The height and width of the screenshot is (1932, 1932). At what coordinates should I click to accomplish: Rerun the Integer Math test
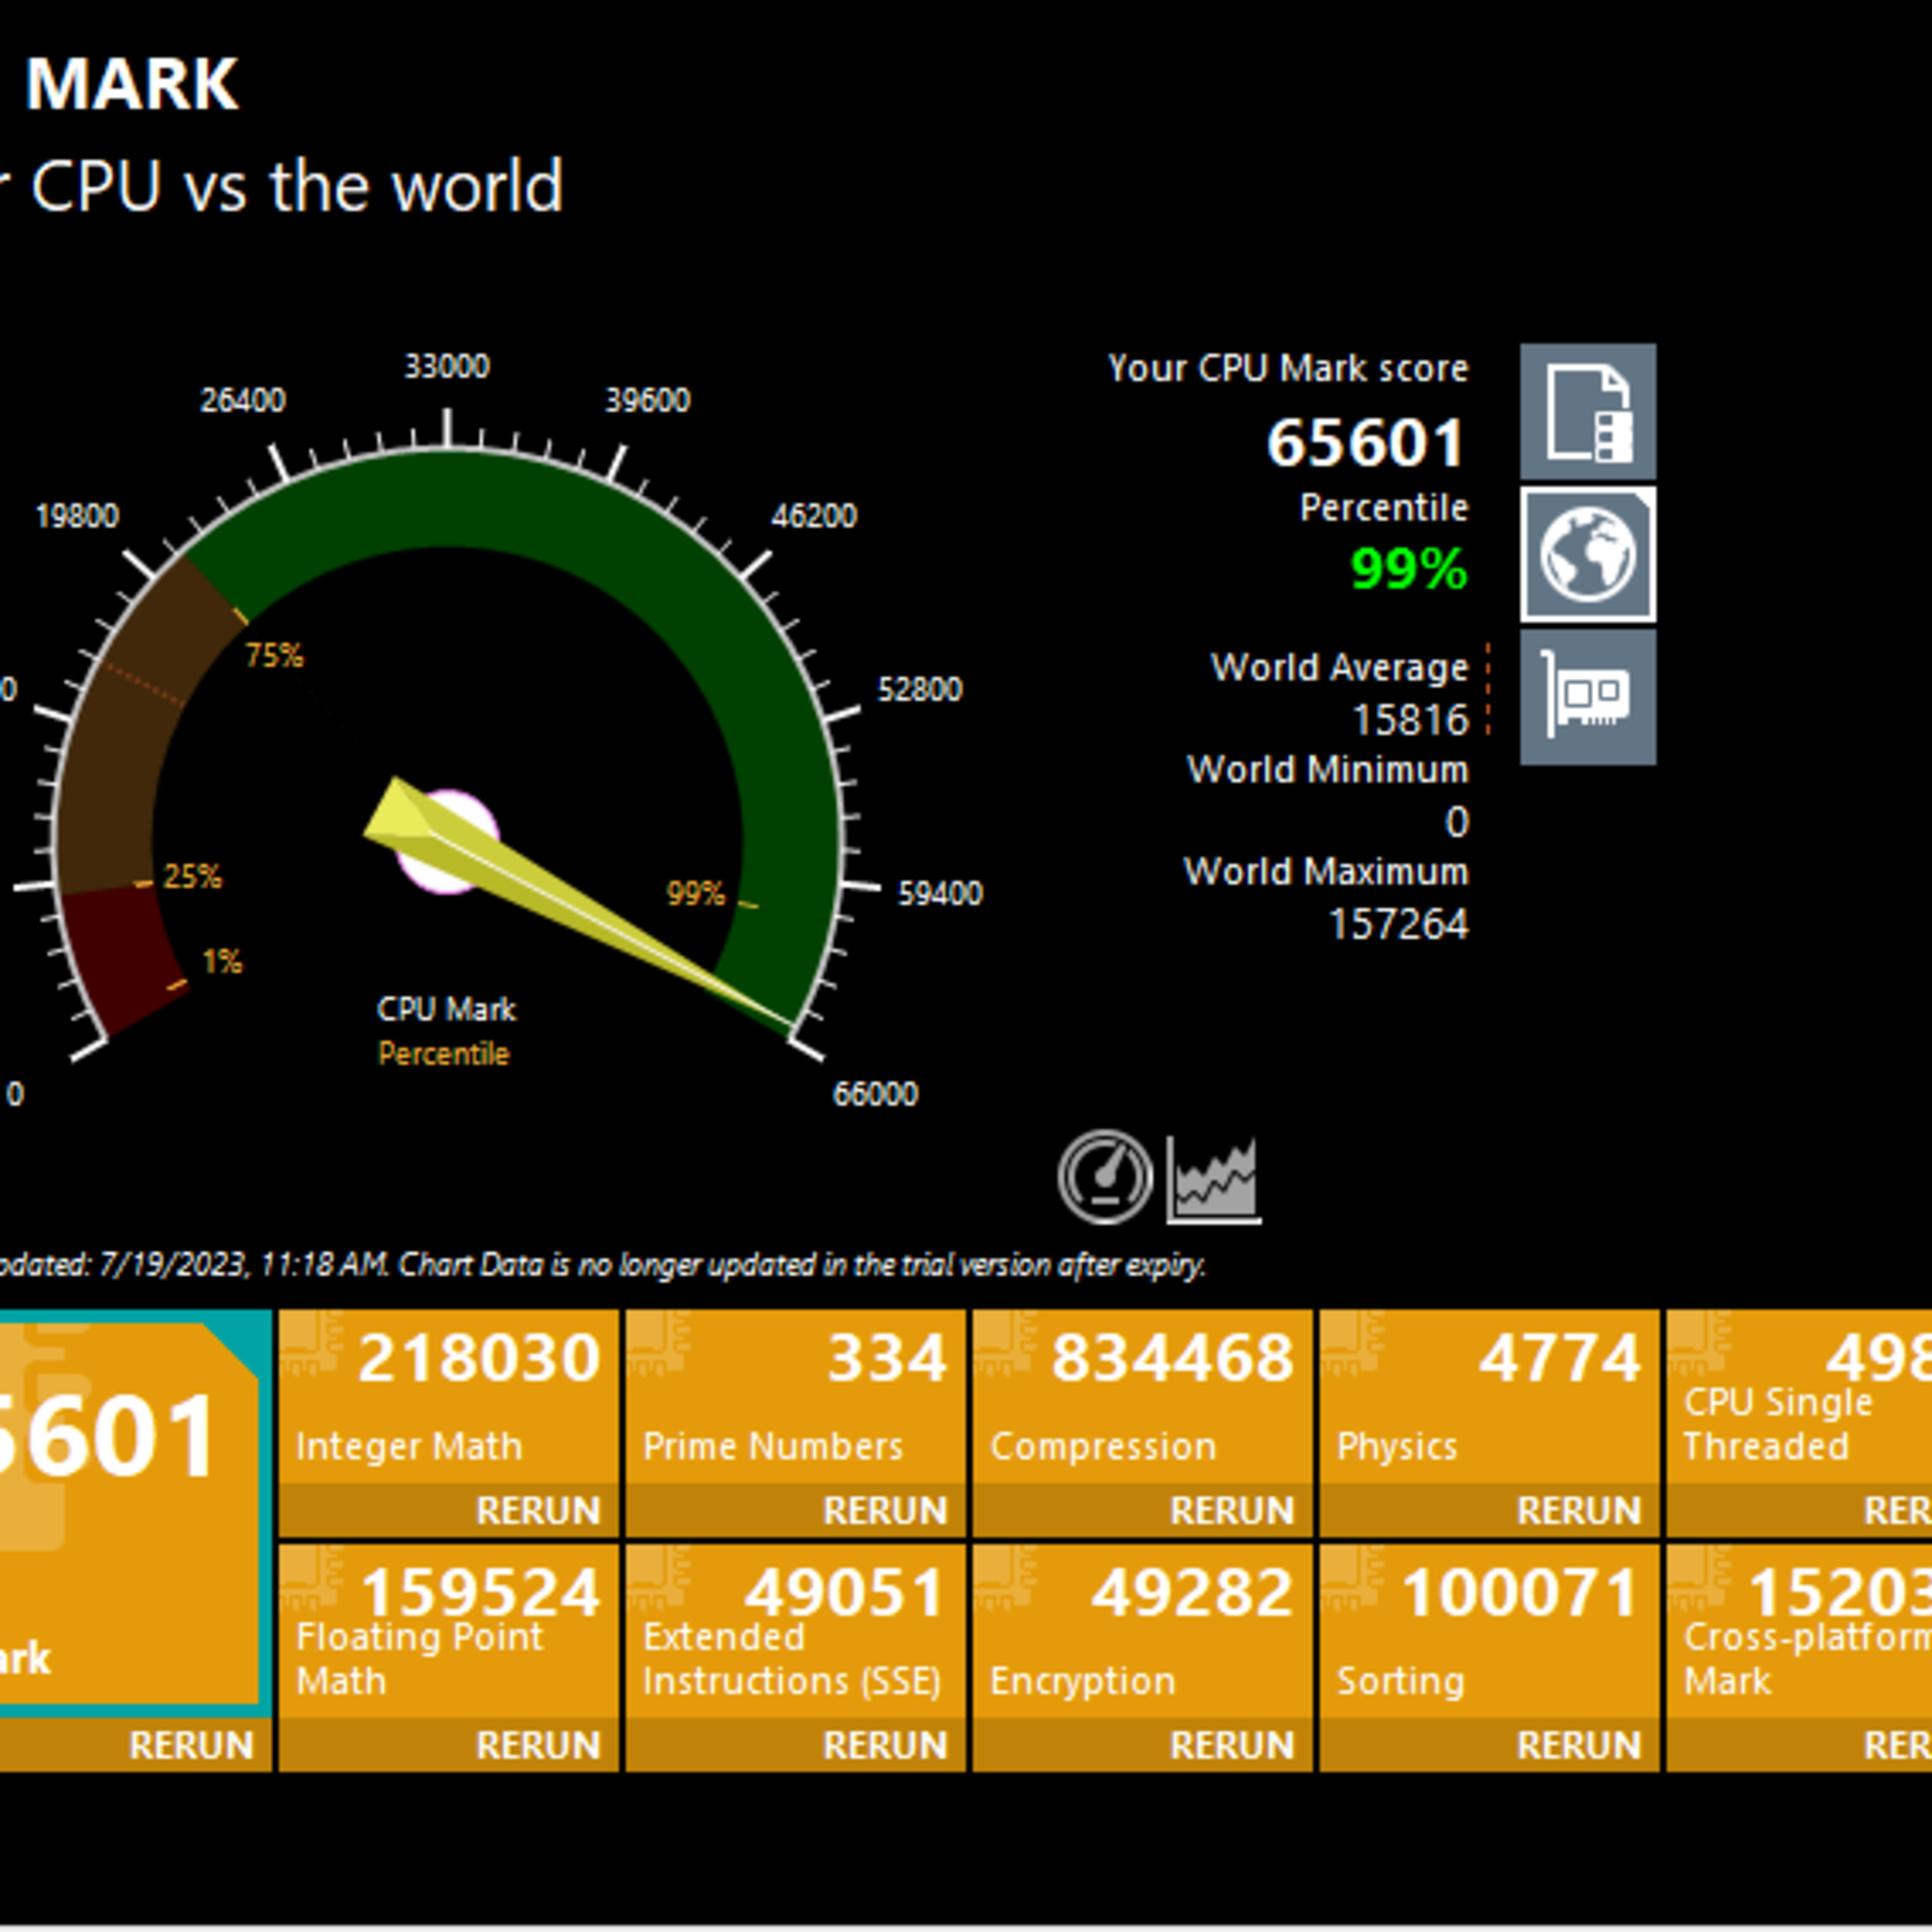tap(538, 1510)
